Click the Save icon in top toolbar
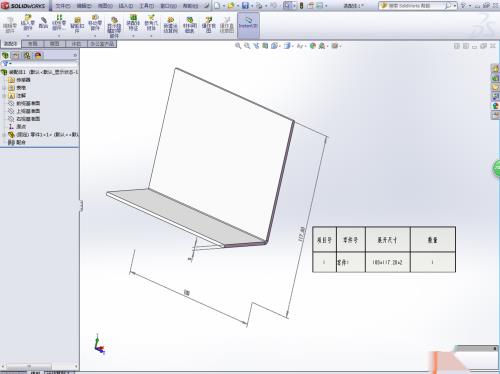 pyautogui.click(x=245, y=6)
